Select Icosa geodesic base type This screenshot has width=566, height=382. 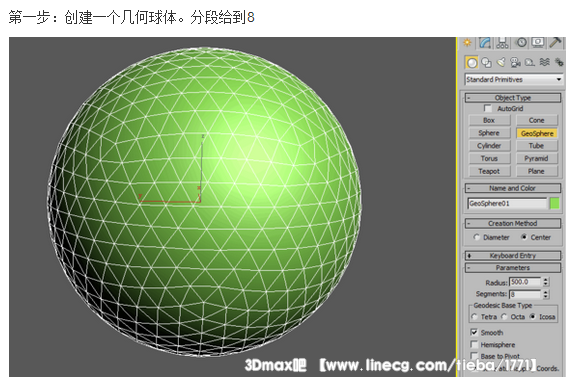(x=542, y=317)
